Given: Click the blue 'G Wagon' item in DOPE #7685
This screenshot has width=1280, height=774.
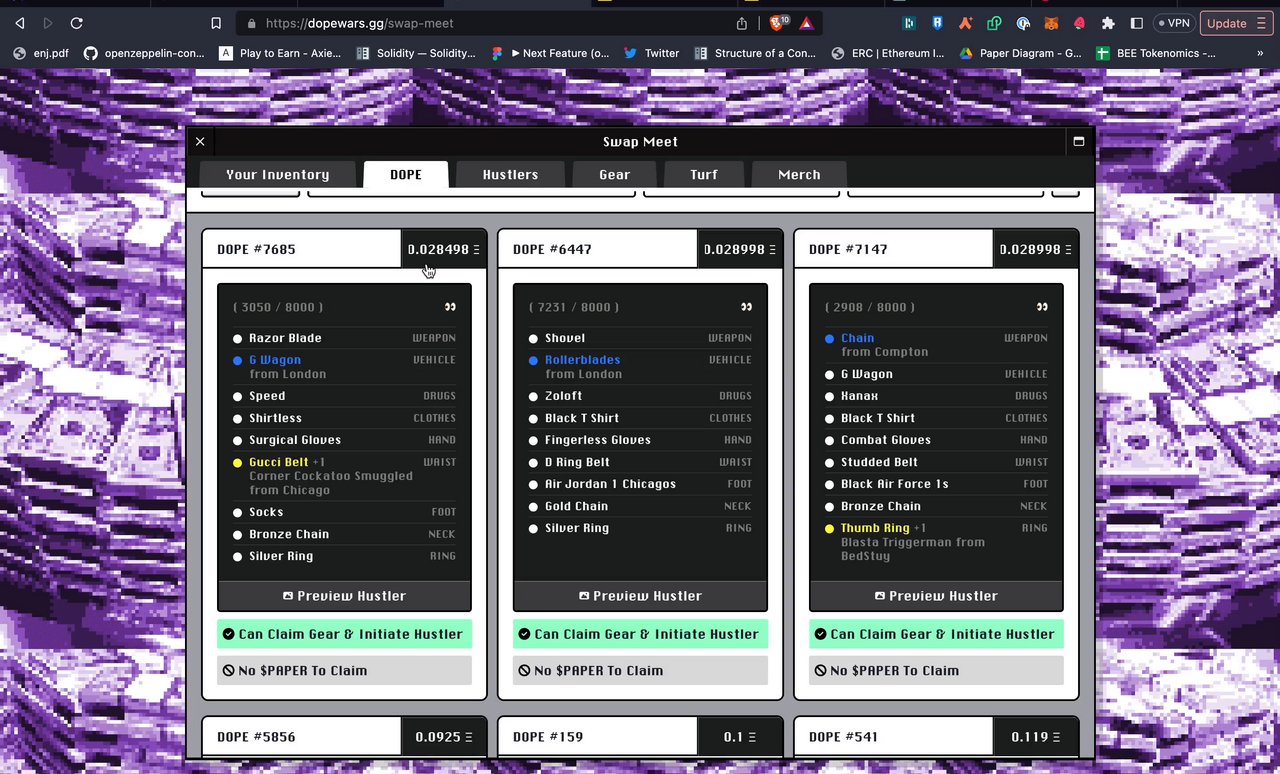Looking at the screenshot, I should 275,360.
